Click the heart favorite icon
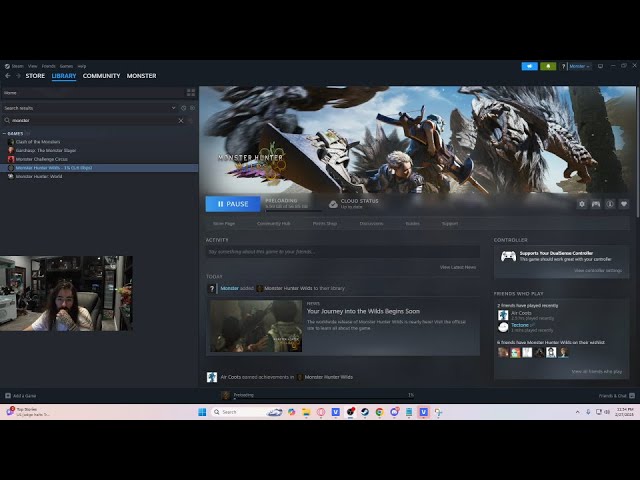The height and width of the screenshot is (480, 640). tap(624, 204)
